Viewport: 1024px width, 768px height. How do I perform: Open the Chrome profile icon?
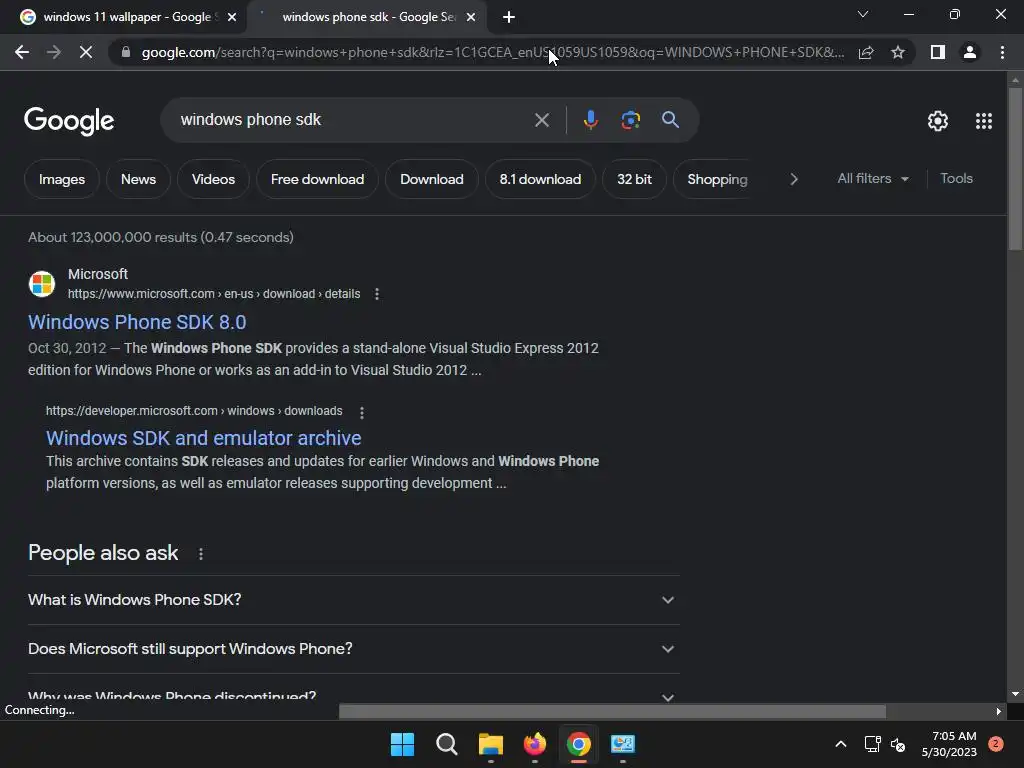tap(970, 52)
